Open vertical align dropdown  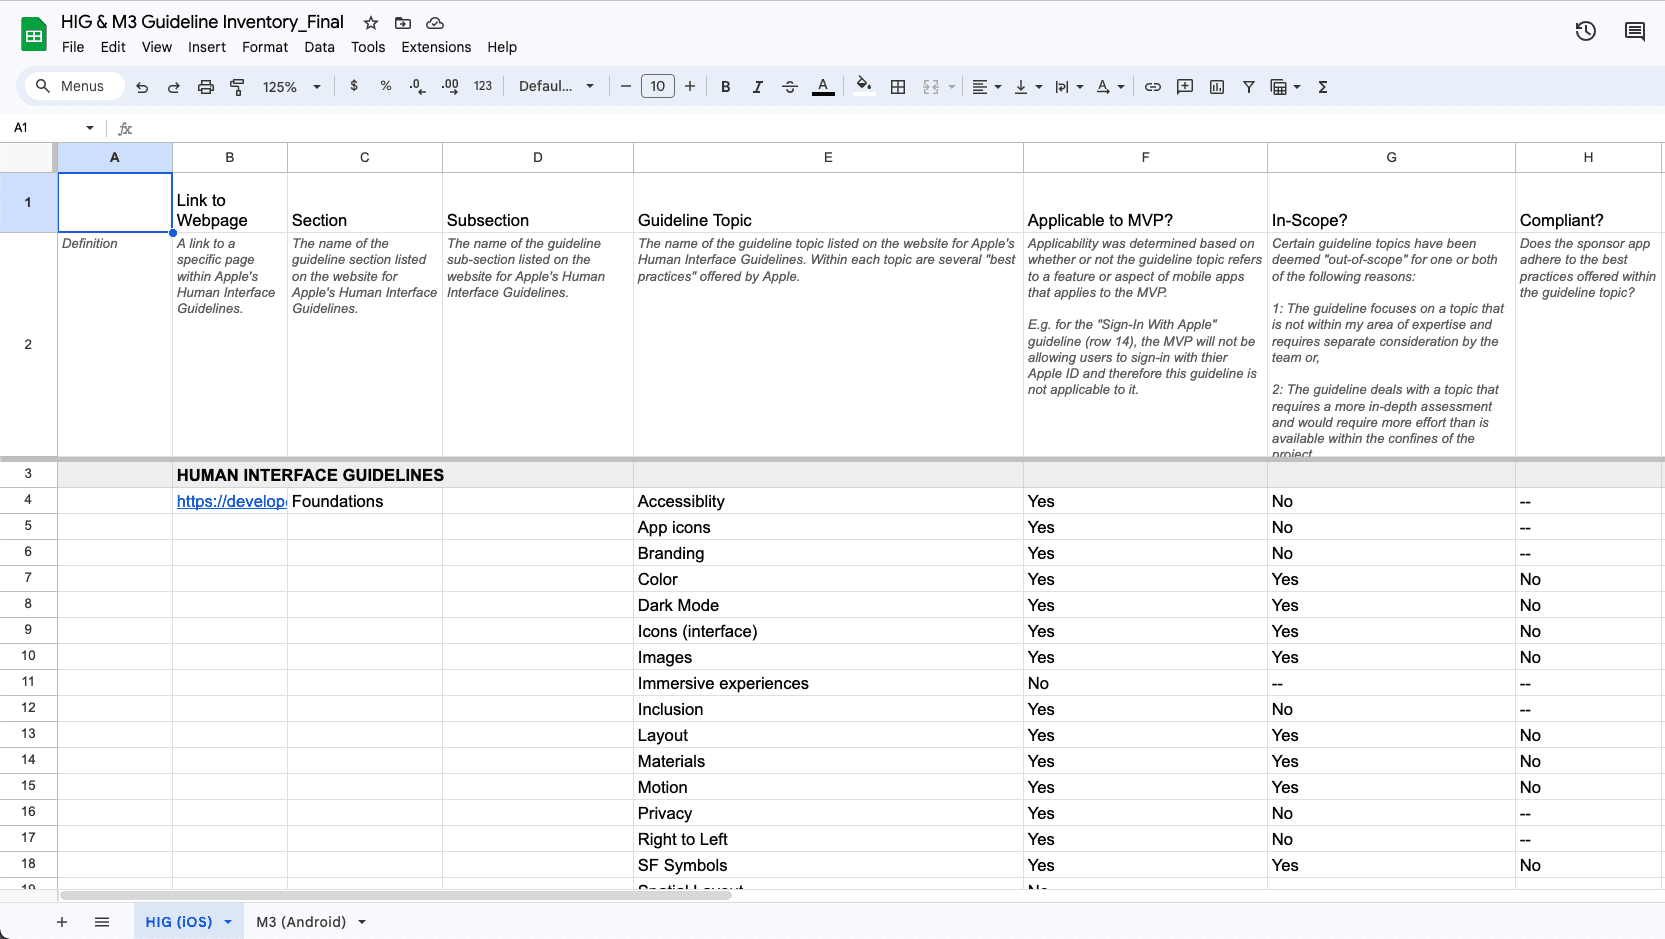1028,87
